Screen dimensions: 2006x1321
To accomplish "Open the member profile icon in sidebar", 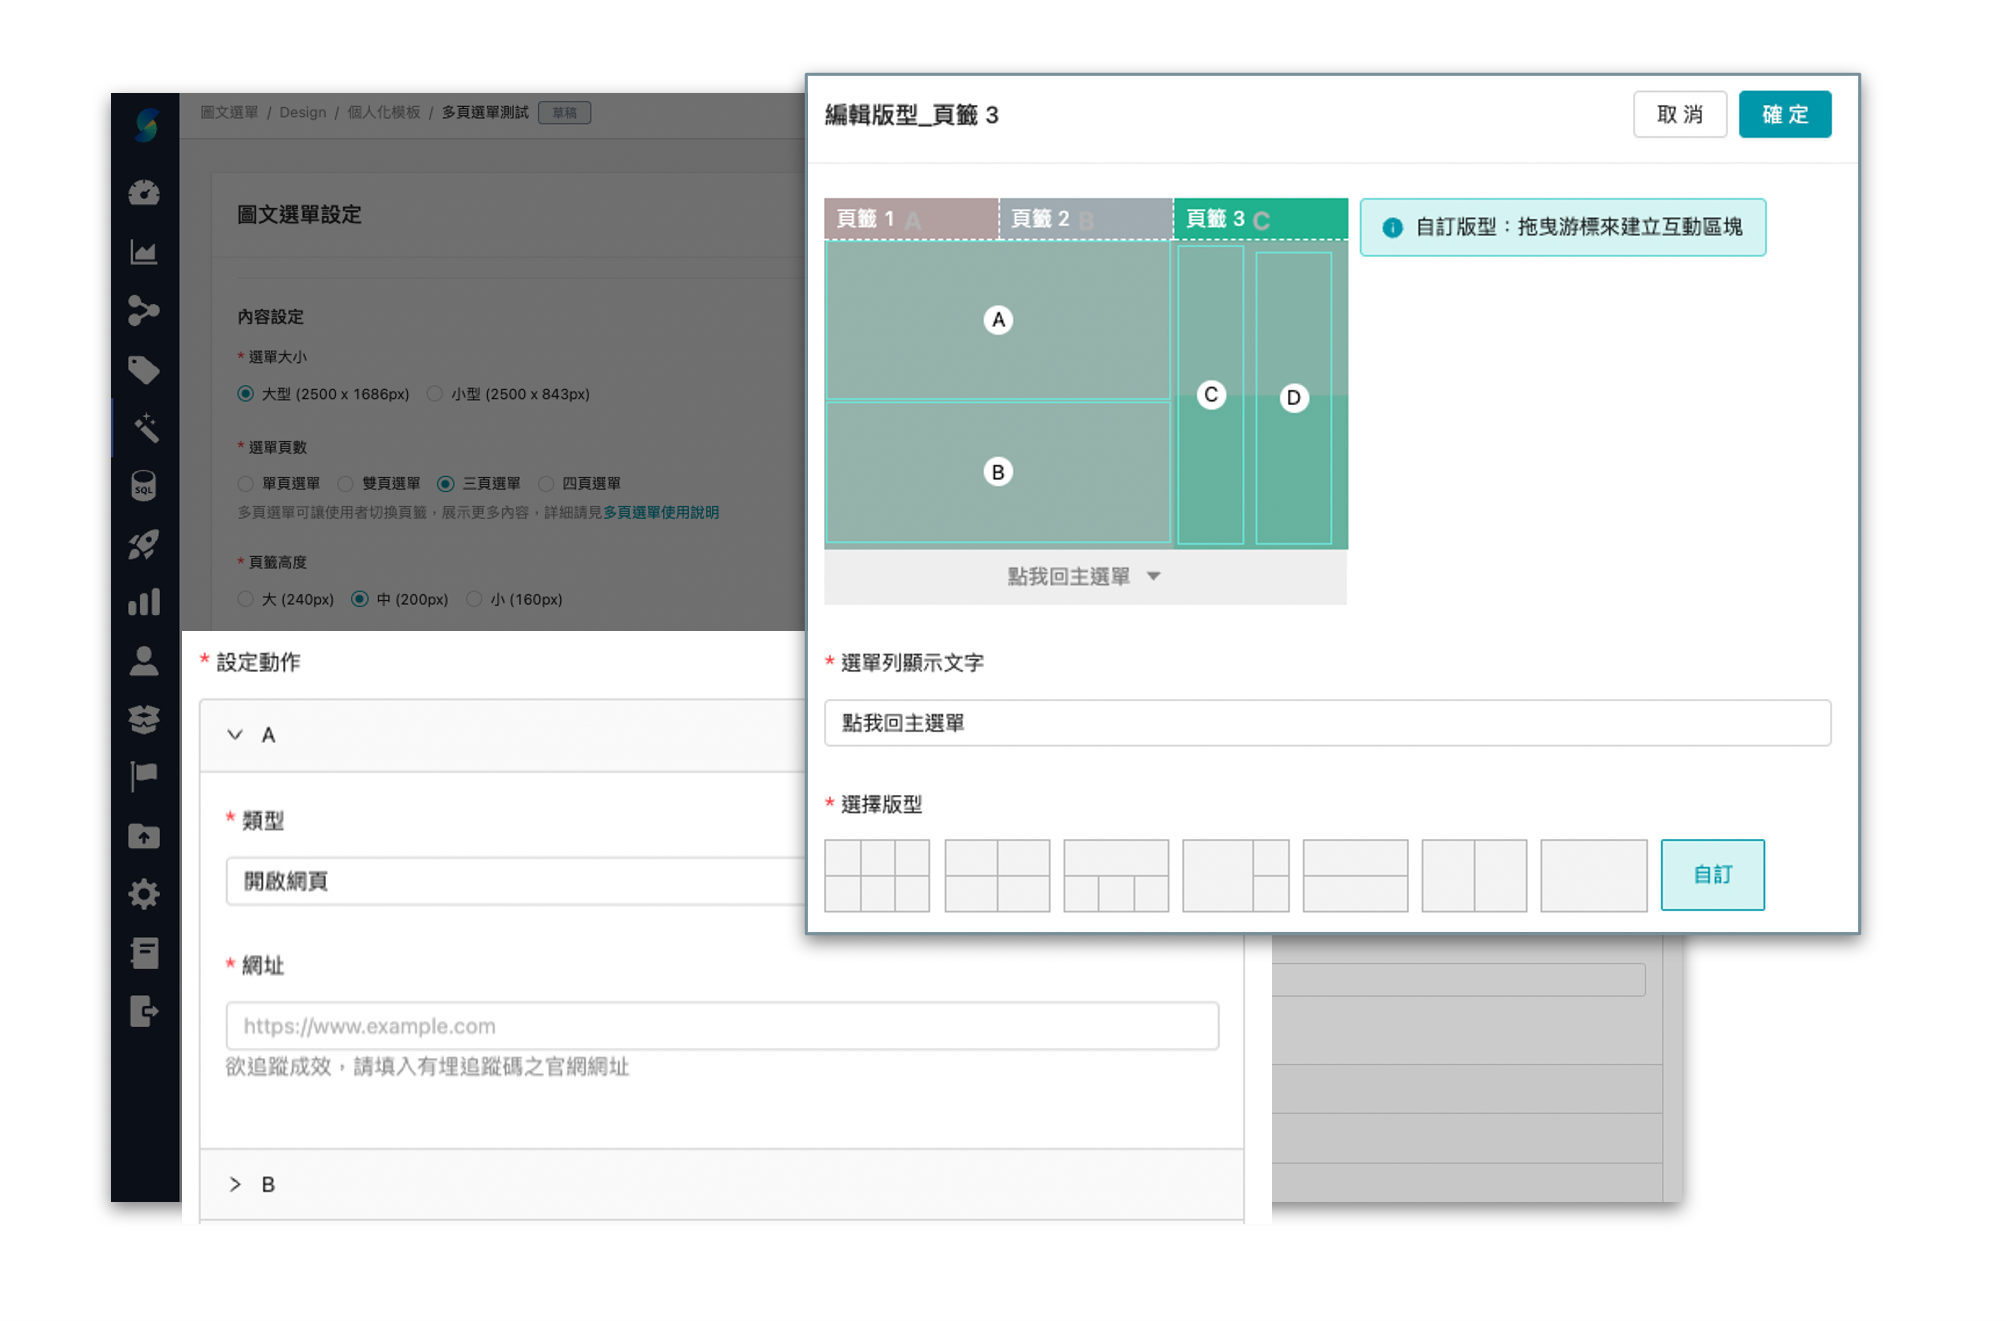I will [x=145, y=661].
